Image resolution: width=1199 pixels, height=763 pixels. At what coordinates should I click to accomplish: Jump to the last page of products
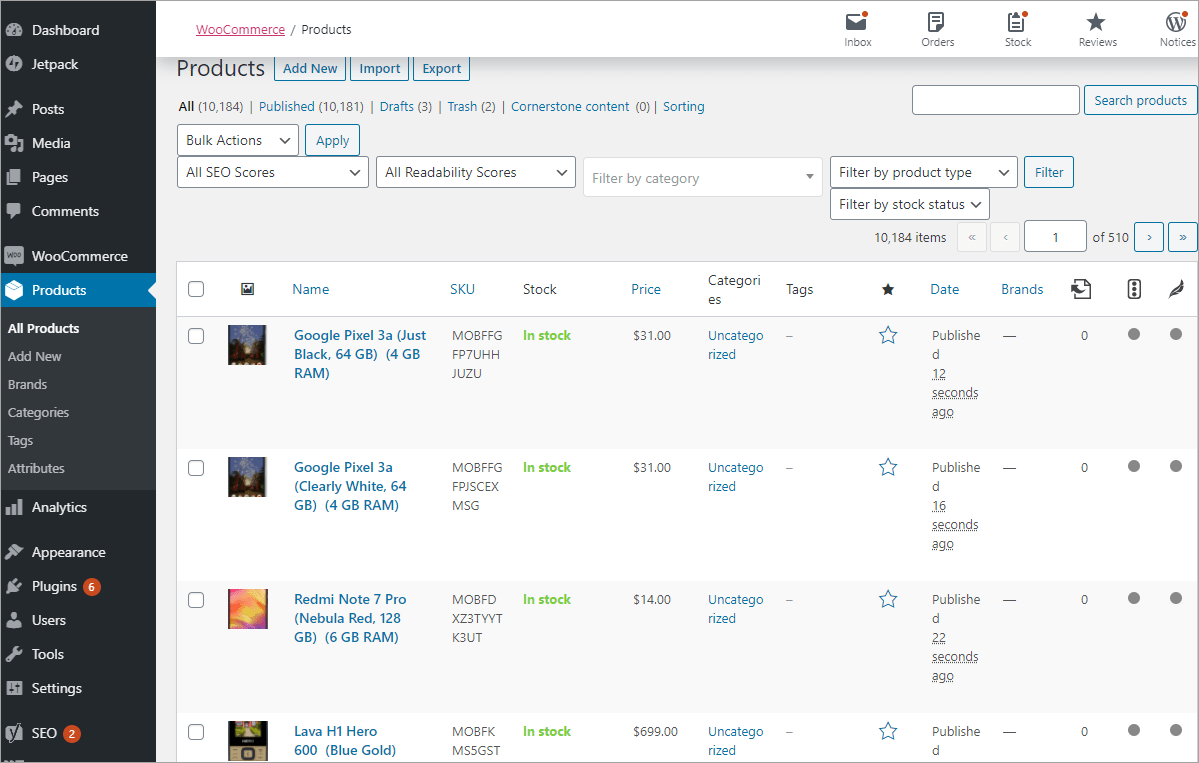(1183, 237)
